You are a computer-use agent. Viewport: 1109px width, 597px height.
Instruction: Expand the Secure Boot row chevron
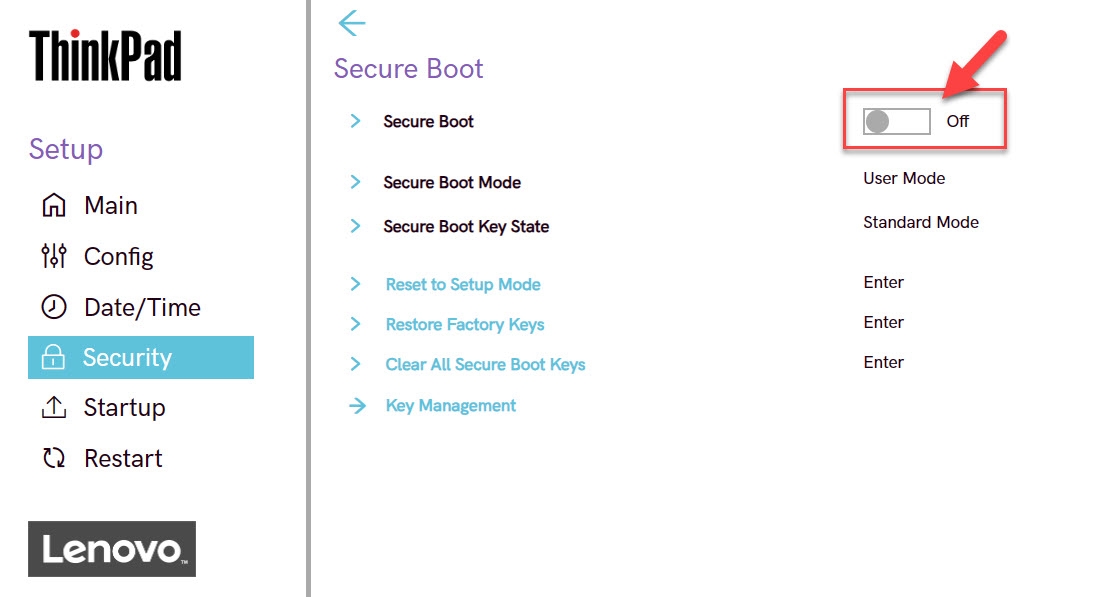pyautogui.click(x=355, y=121)
